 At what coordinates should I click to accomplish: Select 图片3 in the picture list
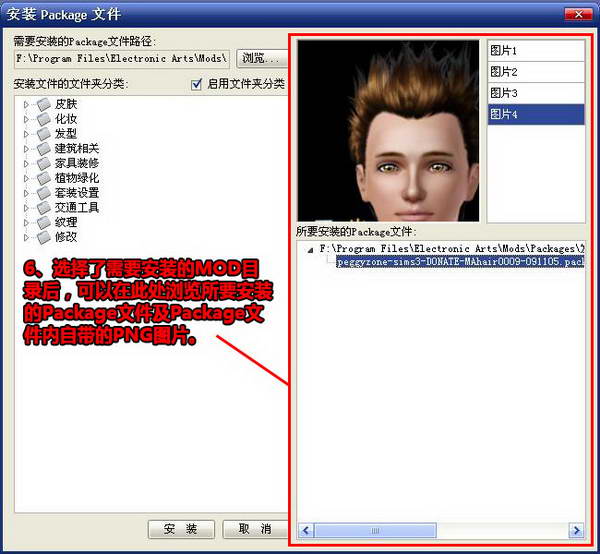point(535,93)
